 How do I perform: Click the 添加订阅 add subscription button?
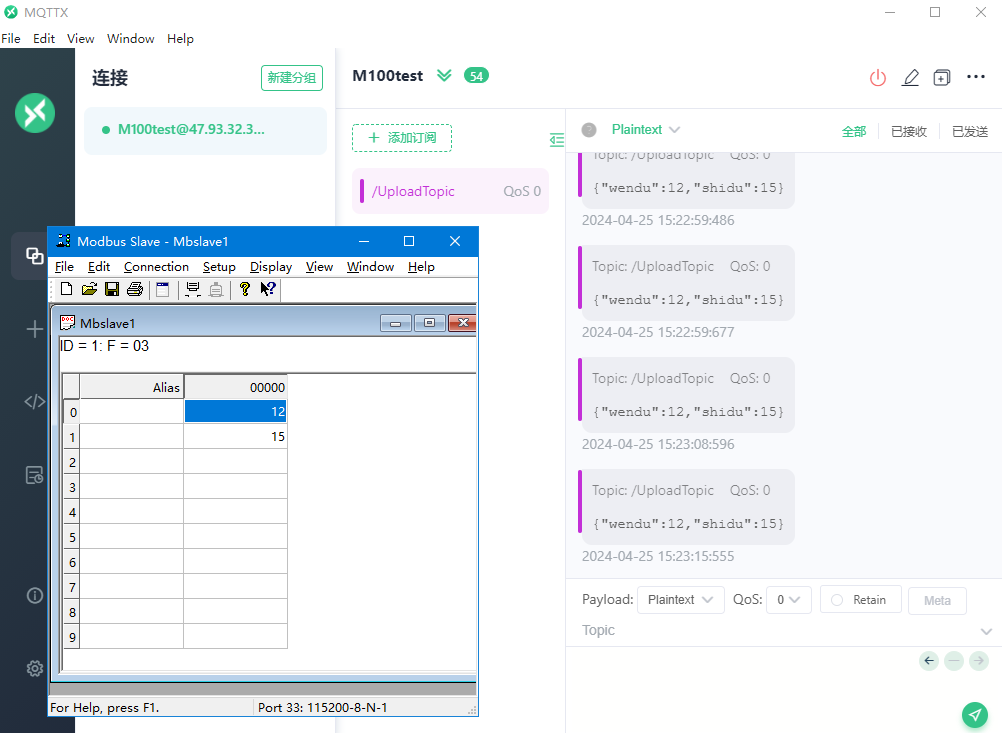tap(402, 138)
